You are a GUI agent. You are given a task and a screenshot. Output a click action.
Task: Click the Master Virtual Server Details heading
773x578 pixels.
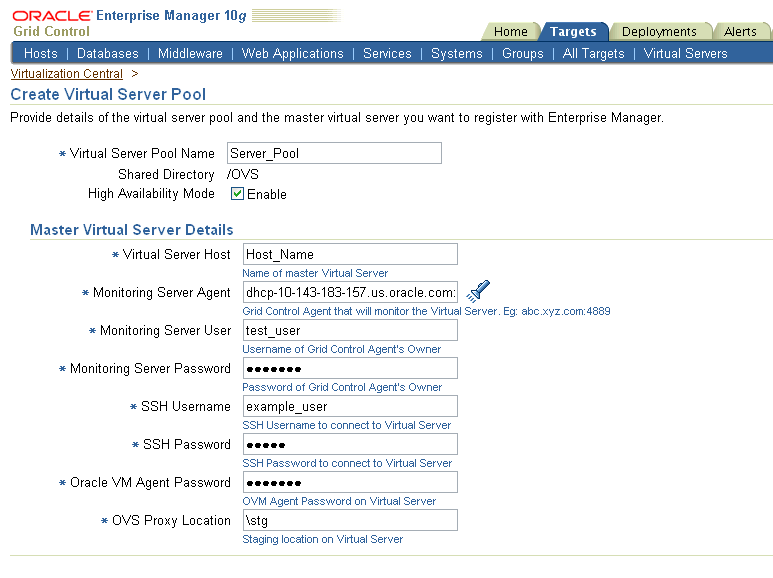[x=132, y=230]
